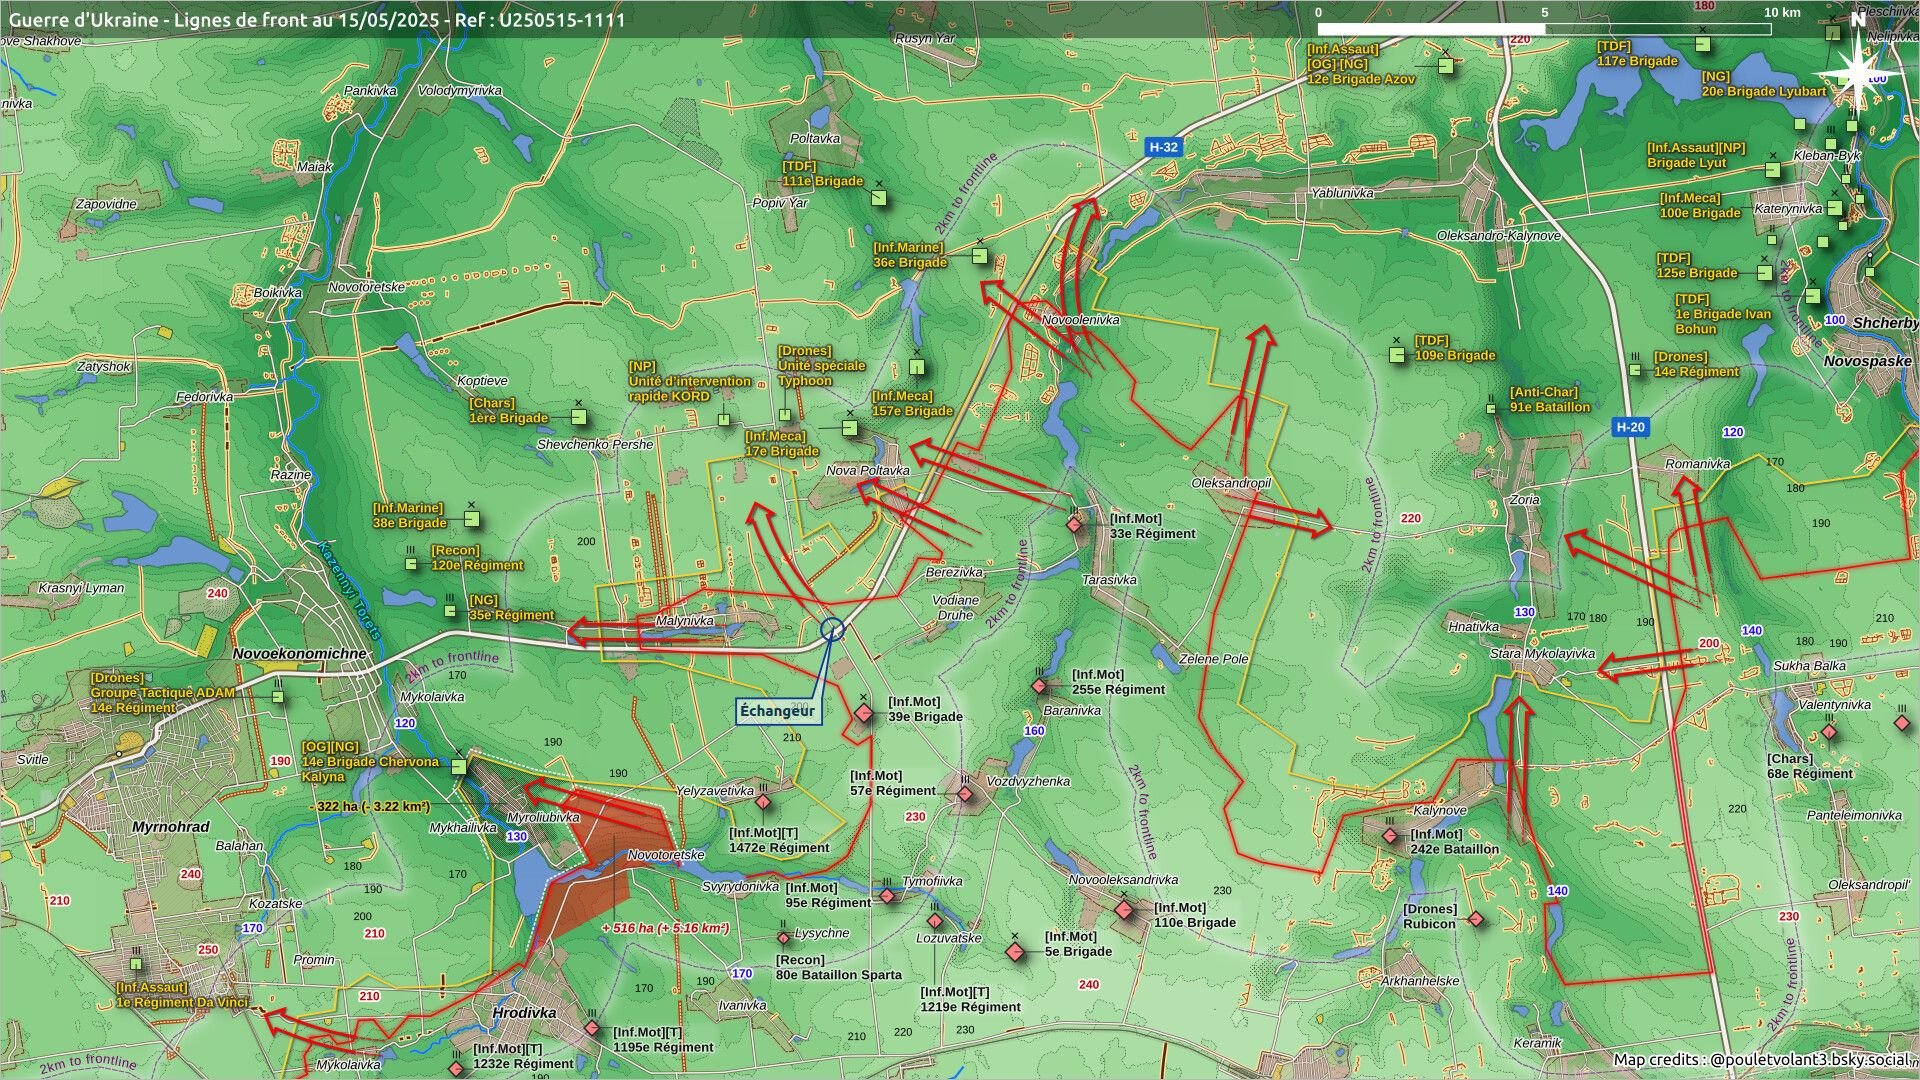
Task: Select the 109e Brigade TDF marker
Action: [x=1397, y=355]
